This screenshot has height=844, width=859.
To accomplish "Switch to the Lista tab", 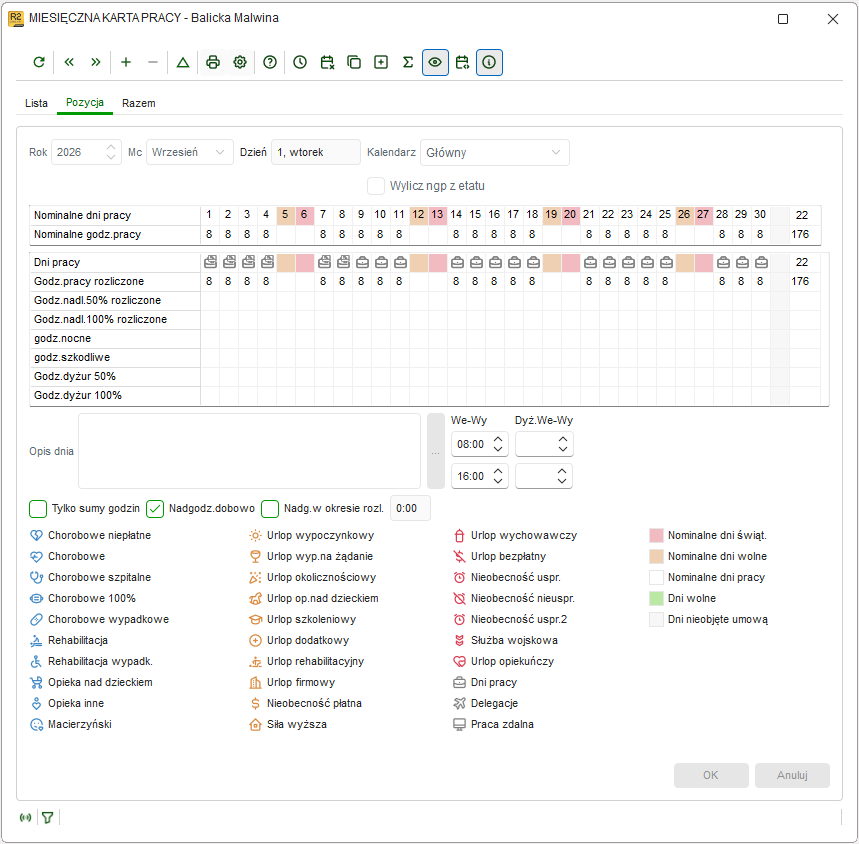I will coord(36,104).
